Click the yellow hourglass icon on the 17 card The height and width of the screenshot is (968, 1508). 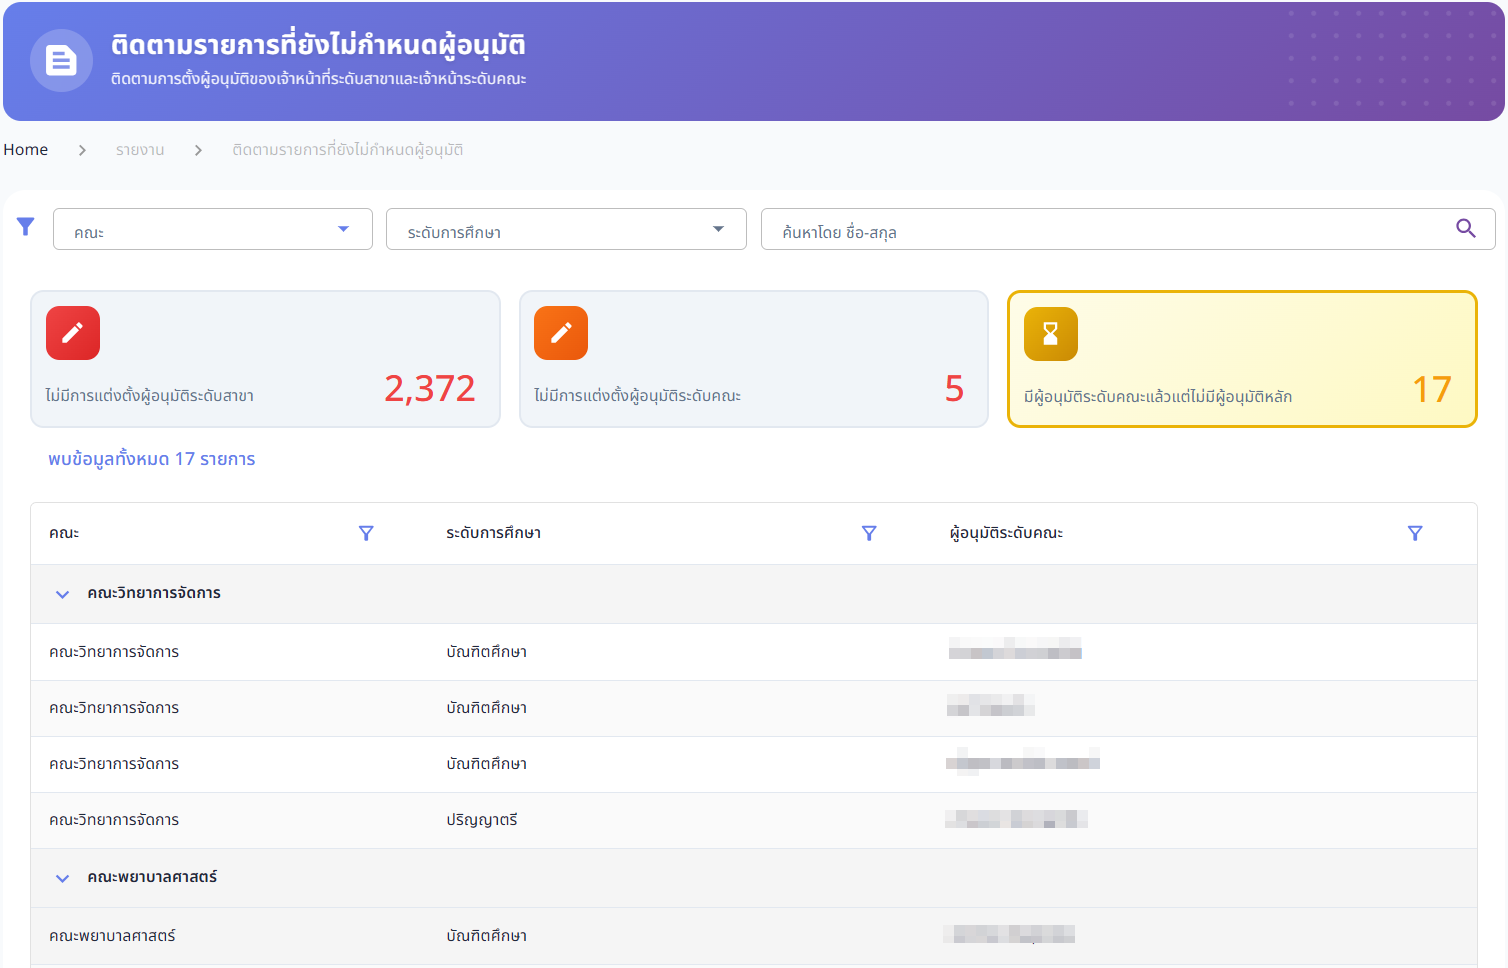tap(1050, 334)
